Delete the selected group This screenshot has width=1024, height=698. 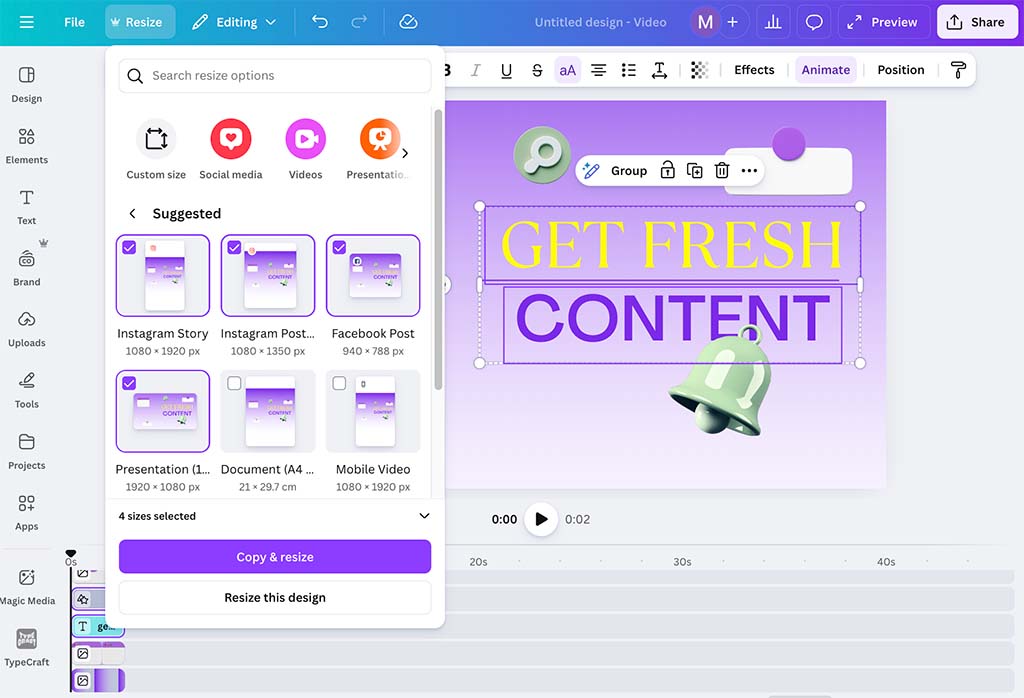point(722,170)
